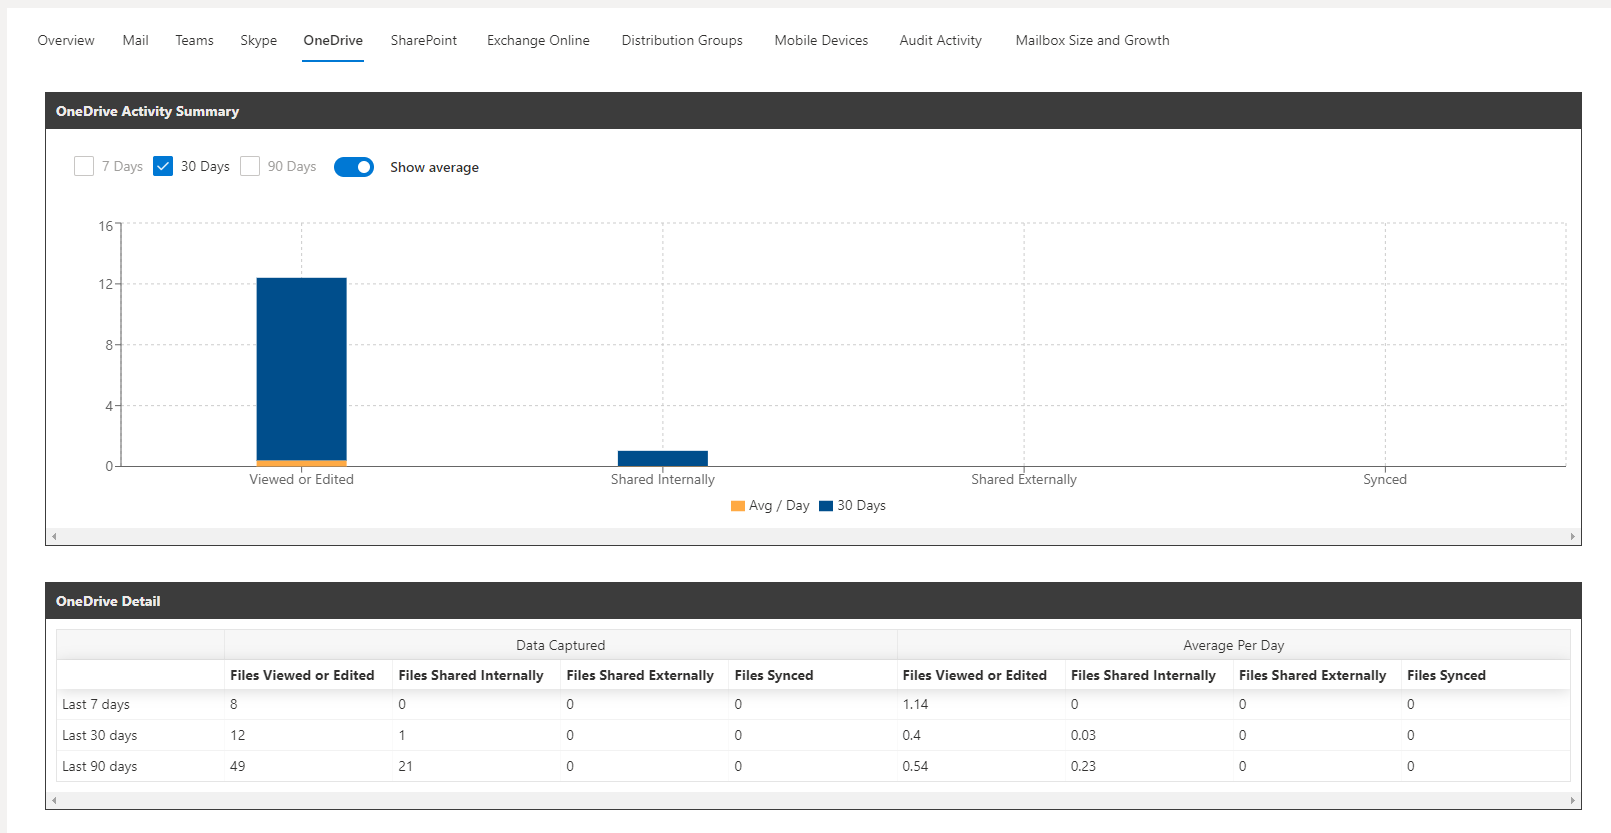The width and height of the screenshot is (1611, 833).
Task: Select the blue Shared Internally bar
Action: coord(663,458)
